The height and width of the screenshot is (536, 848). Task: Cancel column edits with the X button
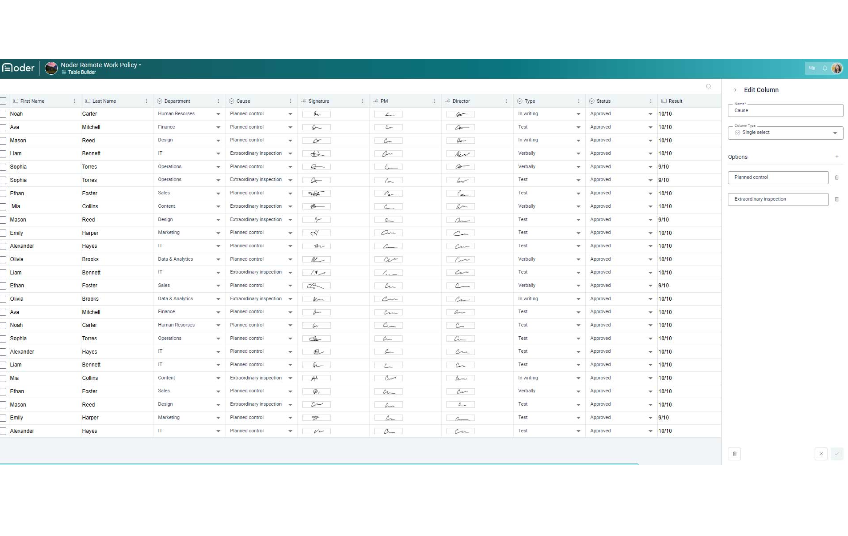point(821,454)
